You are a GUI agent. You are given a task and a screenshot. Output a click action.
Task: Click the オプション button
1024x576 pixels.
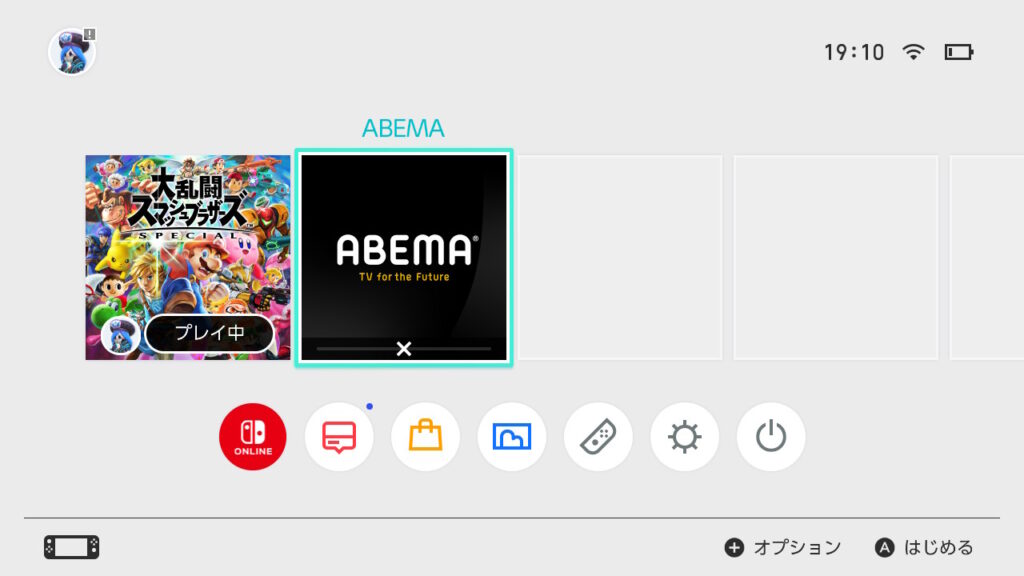point(783,547)
